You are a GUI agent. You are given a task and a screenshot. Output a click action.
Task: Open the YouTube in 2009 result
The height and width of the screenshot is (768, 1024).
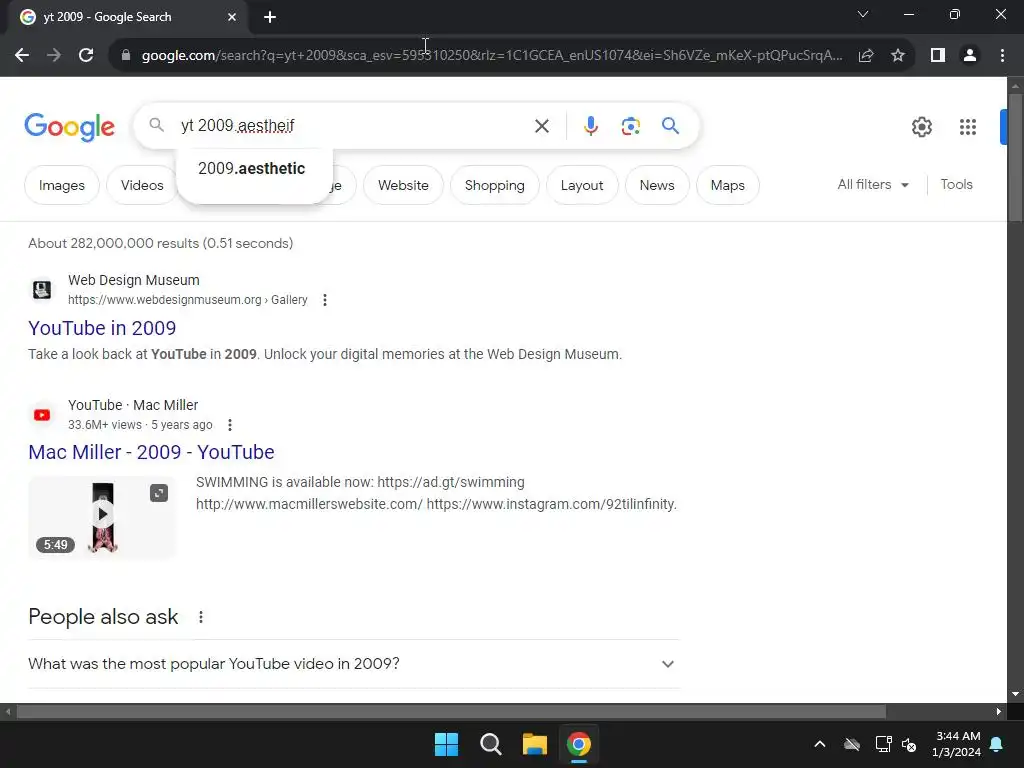tap(102, 328)
